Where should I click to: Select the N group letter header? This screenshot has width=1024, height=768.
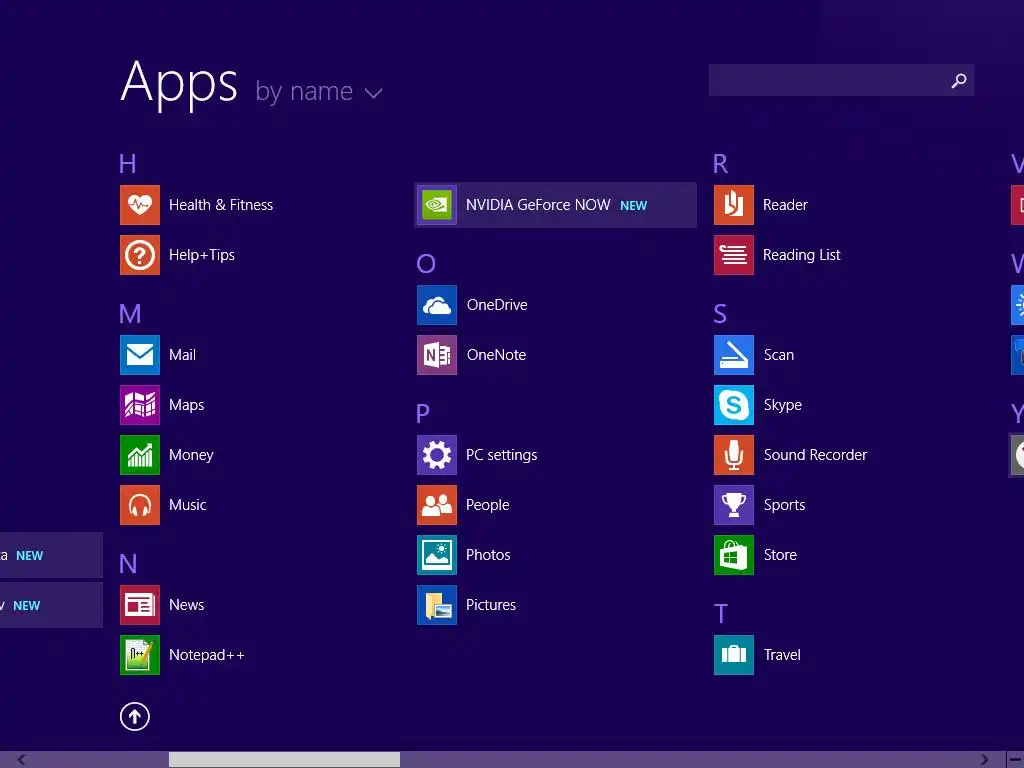tap(128, 564)
